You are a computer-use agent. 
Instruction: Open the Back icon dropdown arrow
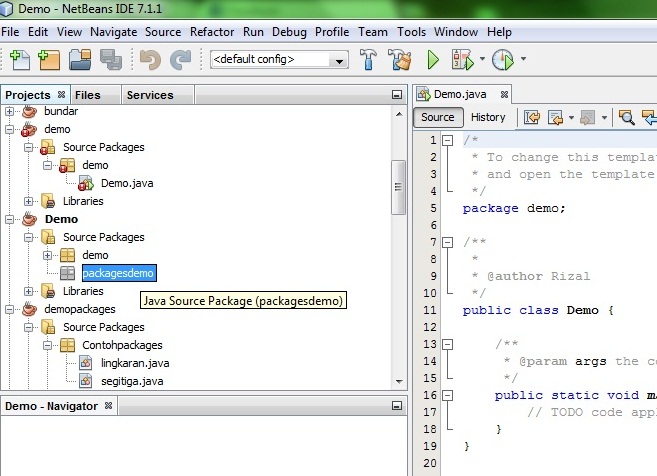(x=571, y=118)
